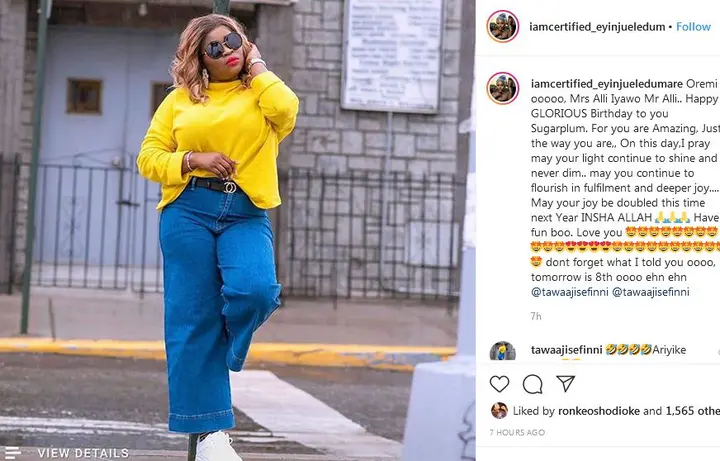This screenshot has height=461, width=720.
Task: Click ronkeoshodioke small liker avatar
Action: pyautogui.click(x=499, y=410)
